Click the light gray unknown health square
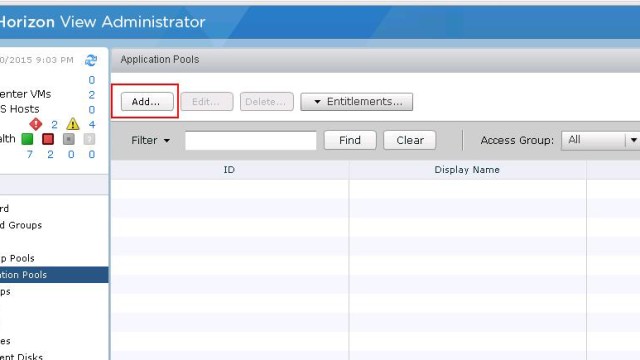The image size is (640, 360). pos(89,139)
